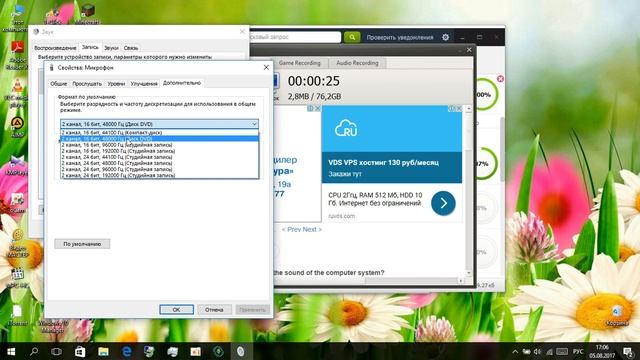Launch Microsoft Store from the taskbar

click(80, 351)
